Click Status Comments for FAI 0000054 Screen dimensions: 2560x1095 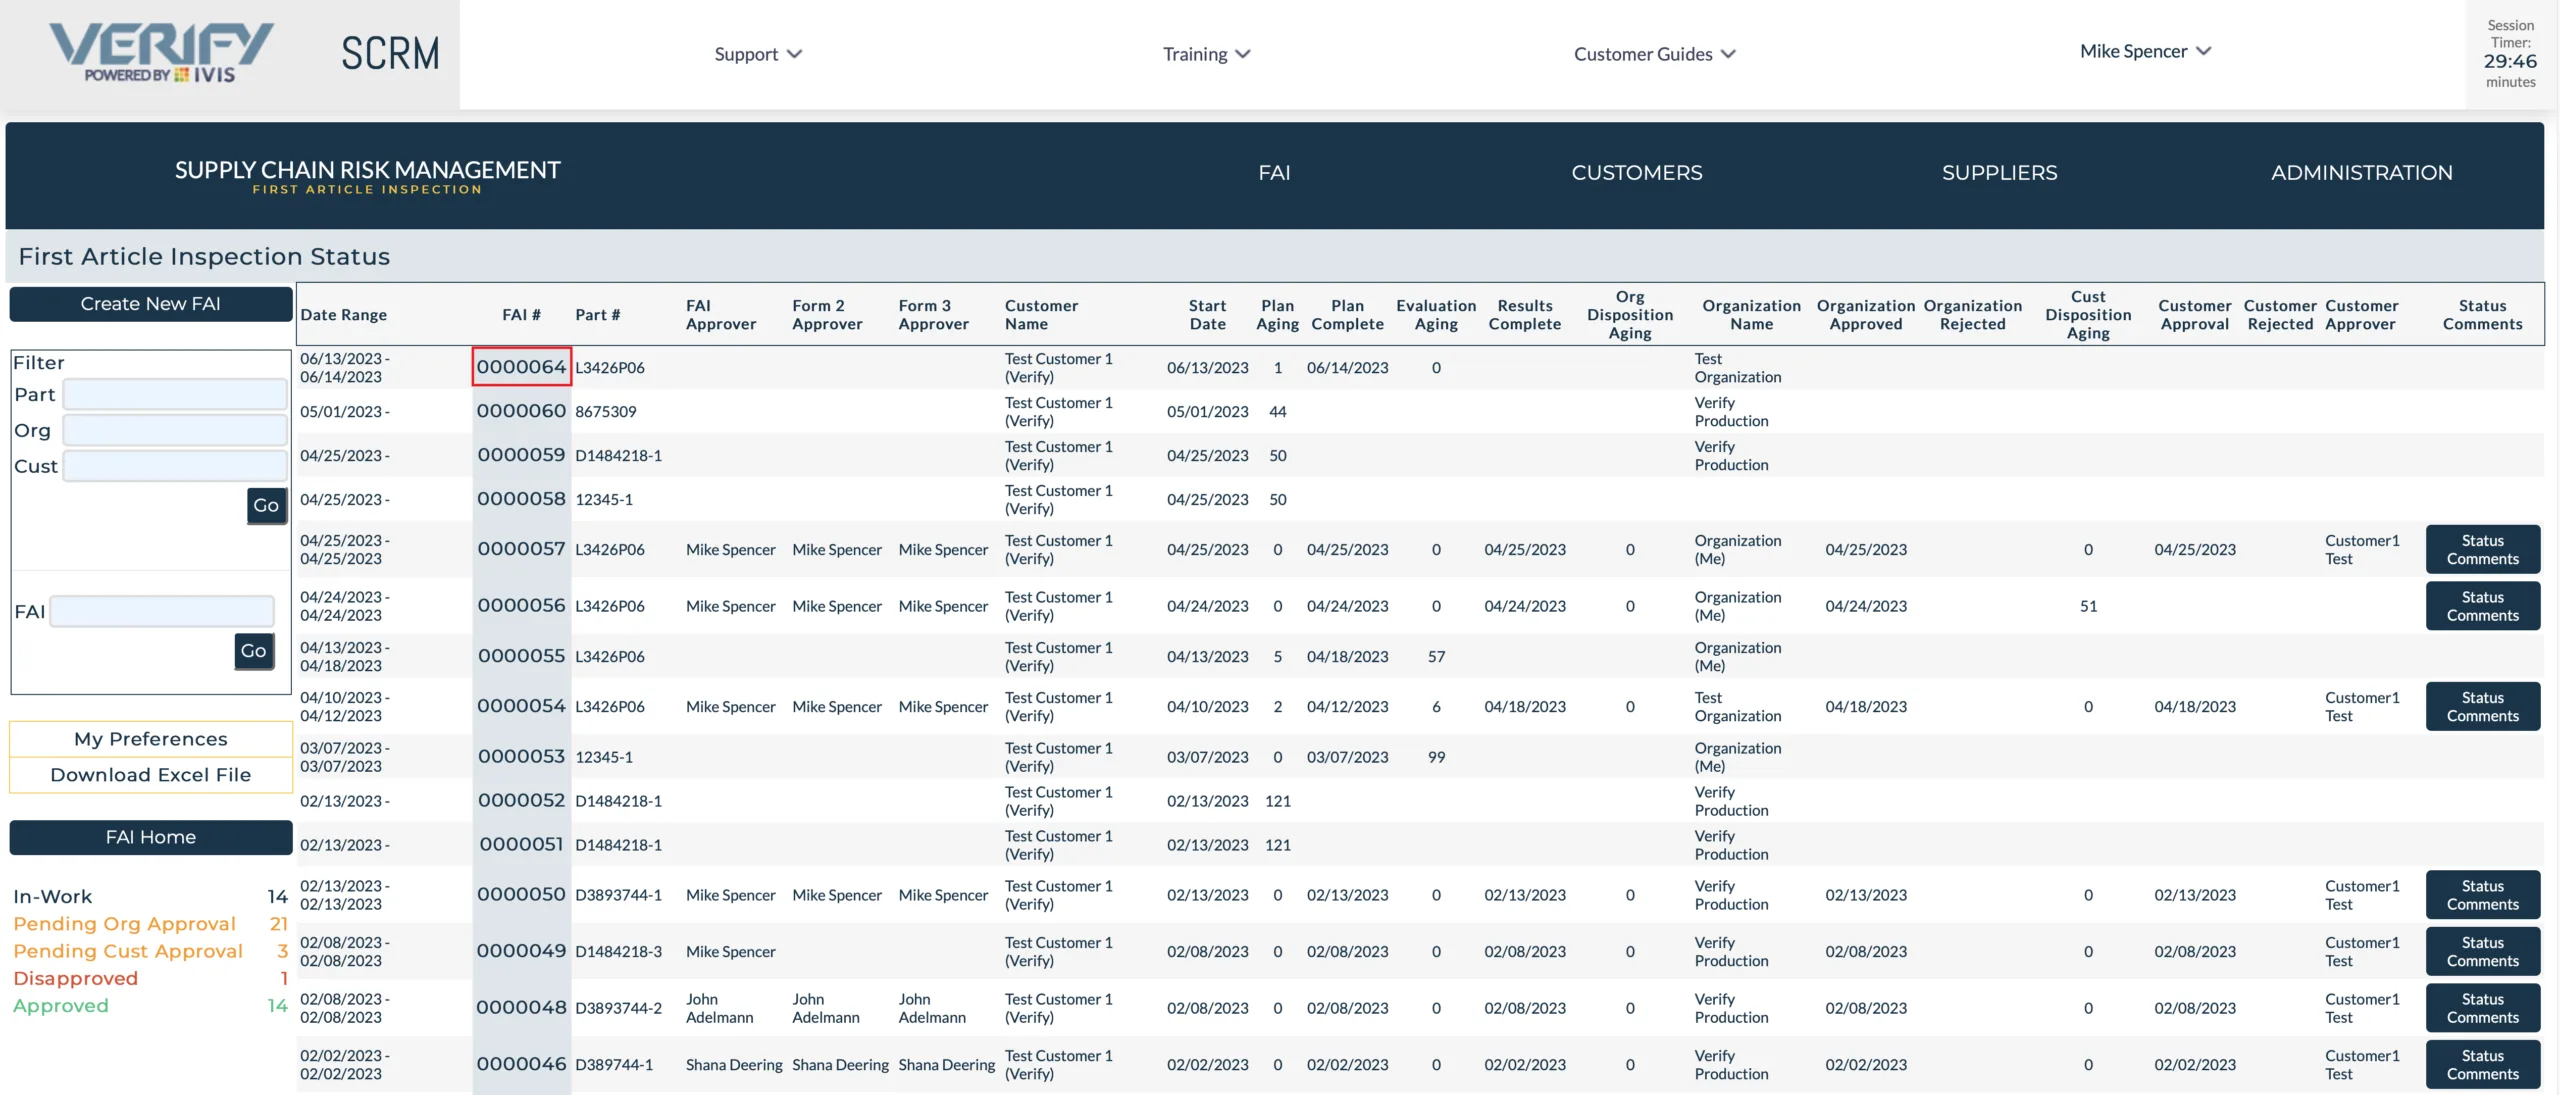coord(2482,706)
